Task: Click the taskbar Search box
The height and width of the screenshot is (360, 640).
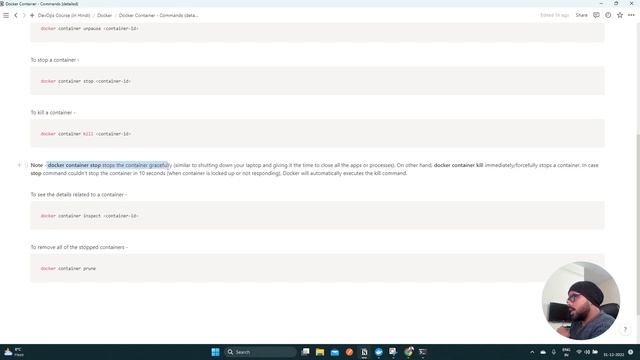Action: coord(260,352)
